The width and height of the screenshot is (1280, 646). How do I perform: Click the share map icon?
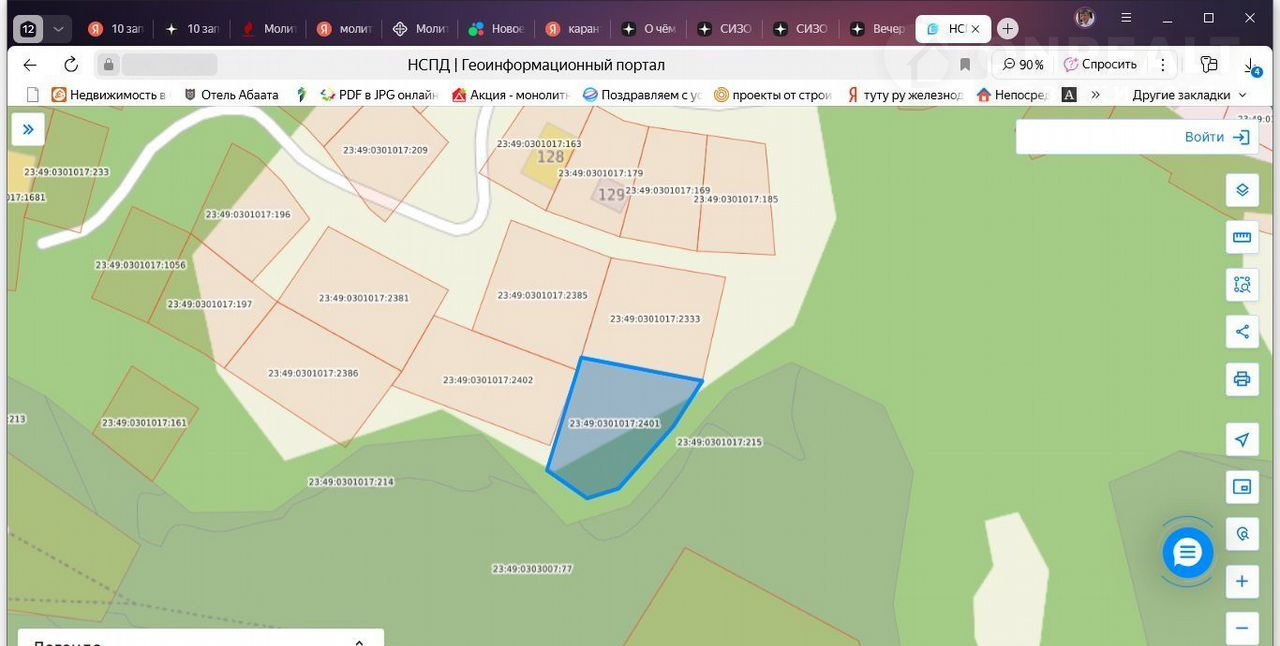1242,332
